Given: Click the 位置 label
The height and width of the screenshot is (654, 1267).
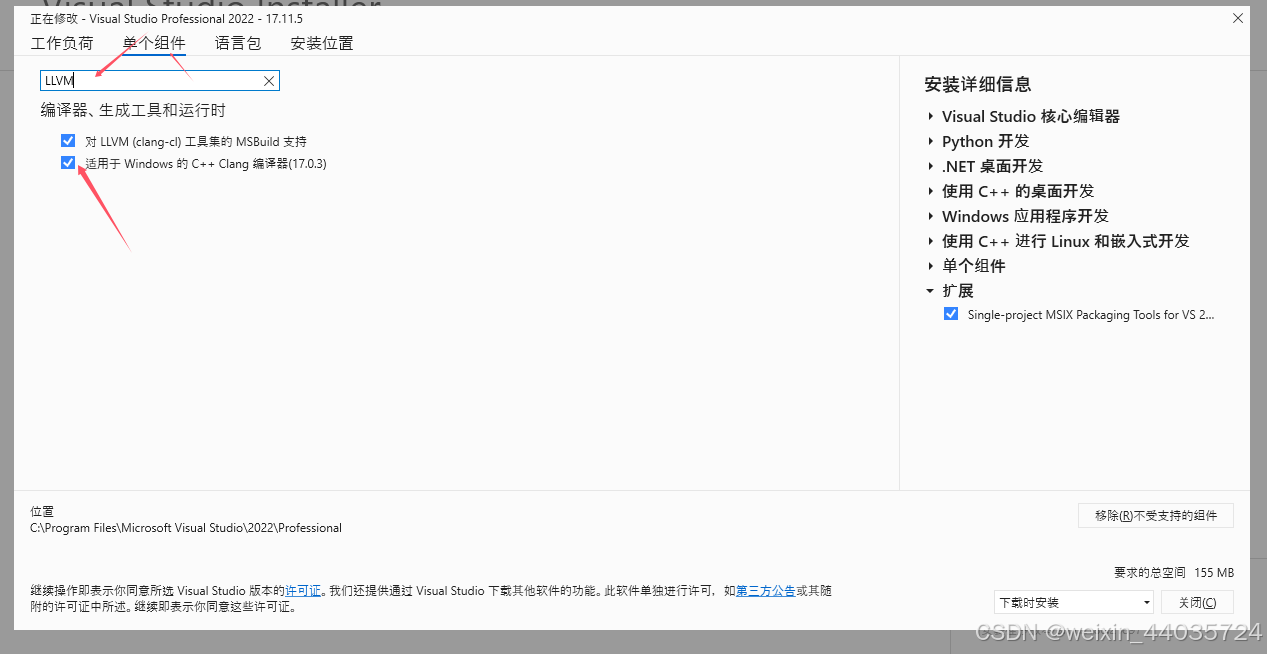Looking at the screenshot, I should pyautogui.click(x=42, y=511).
